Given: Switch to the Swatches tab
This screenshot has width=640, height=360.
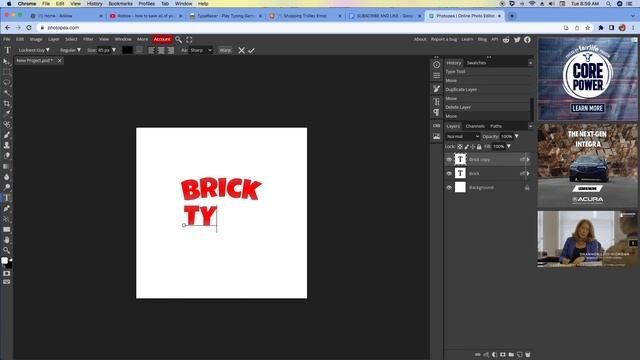Looking at the screenshot, I should tap(476, 63).
